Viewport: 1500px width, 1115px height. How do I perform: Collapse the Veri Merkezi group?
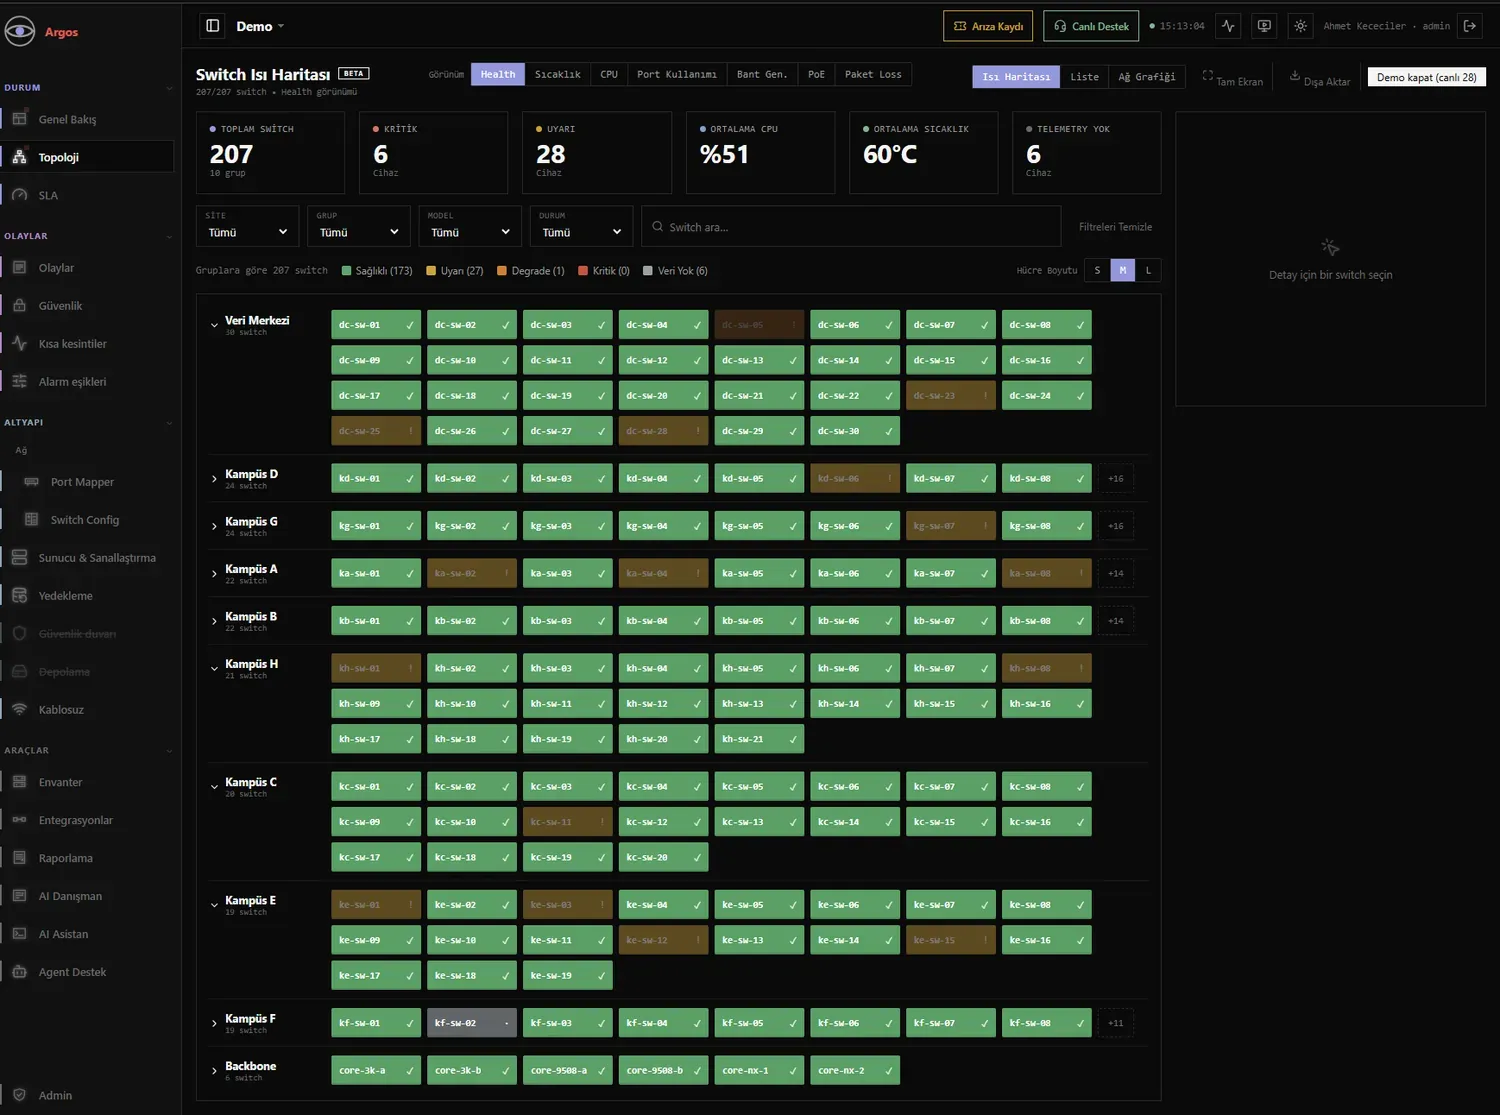[214, 325]
